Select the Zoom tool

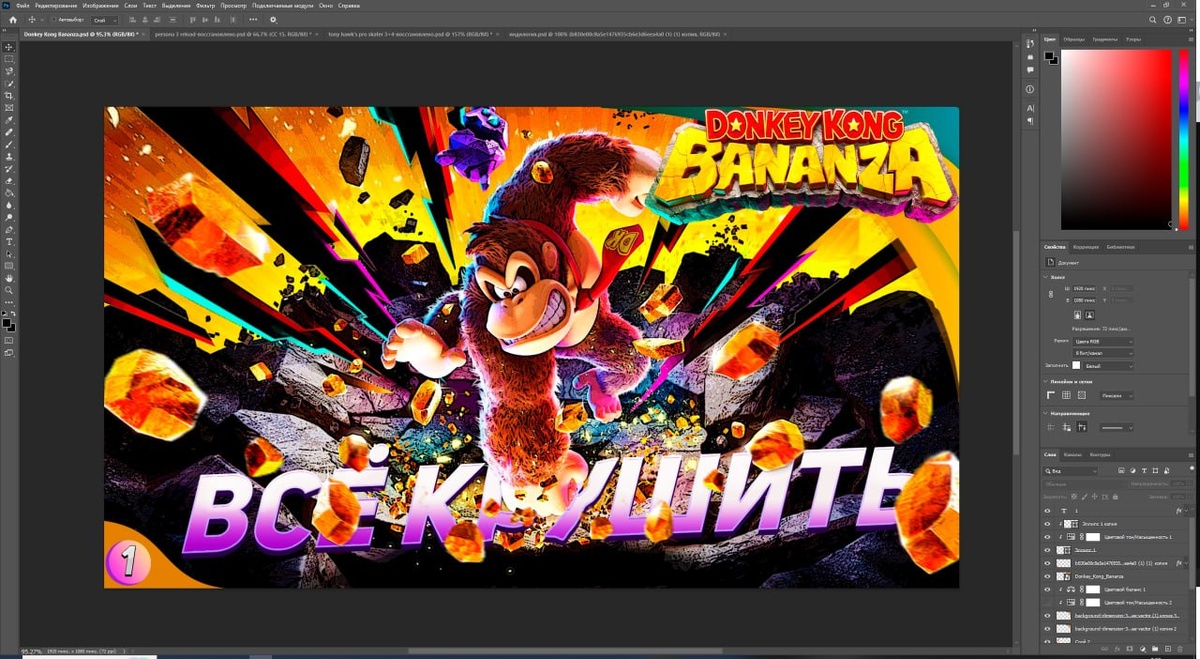pyautogui.click(x=10, y=290)
